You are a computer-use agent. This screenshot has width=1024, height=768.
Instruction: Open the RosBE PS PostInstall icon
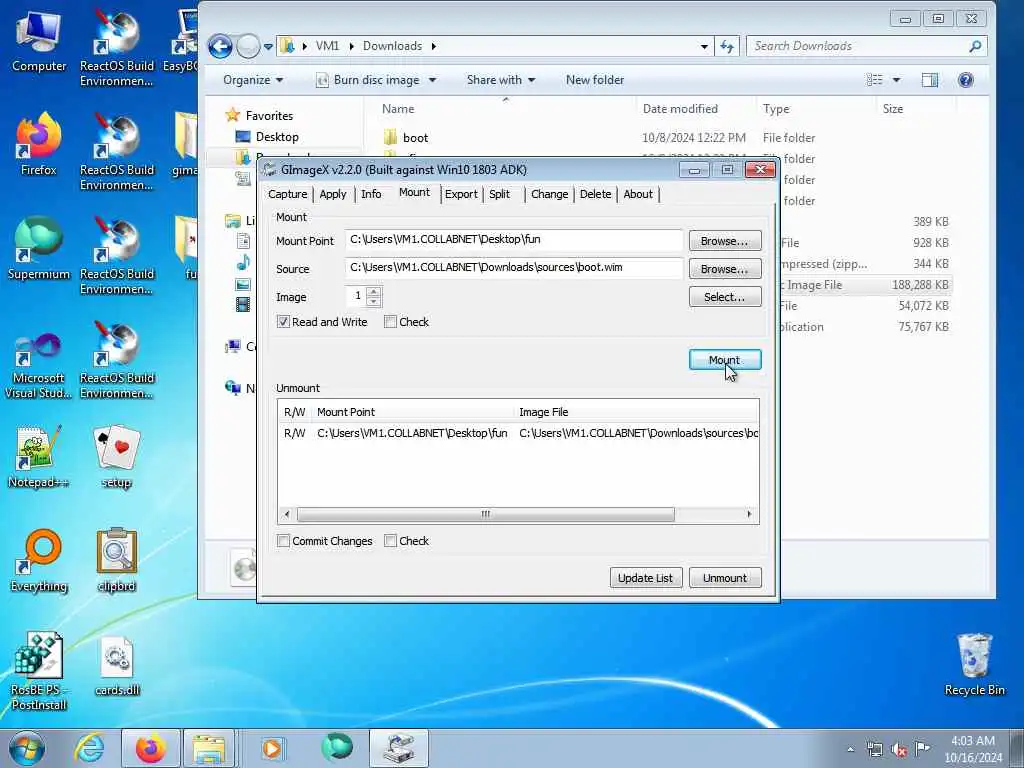[x=39, y=671]
